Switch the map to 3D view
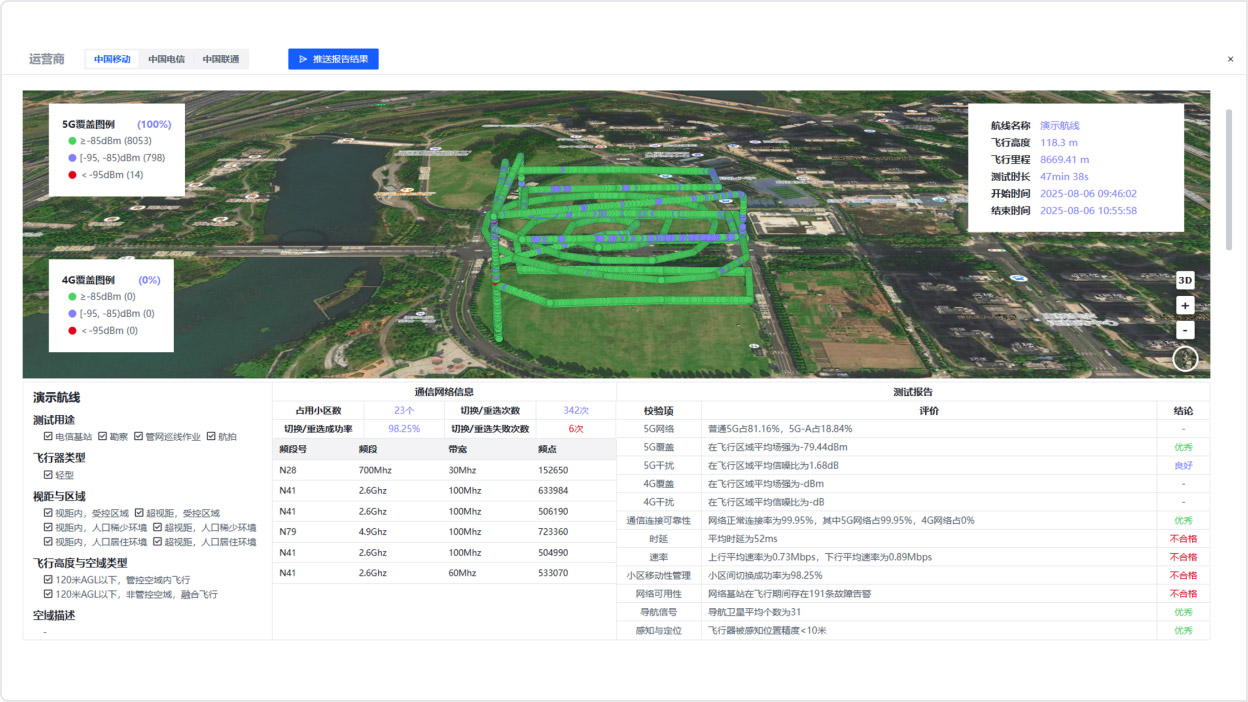This screenshot has height=702, width=1248. [x=1185, y=281]
